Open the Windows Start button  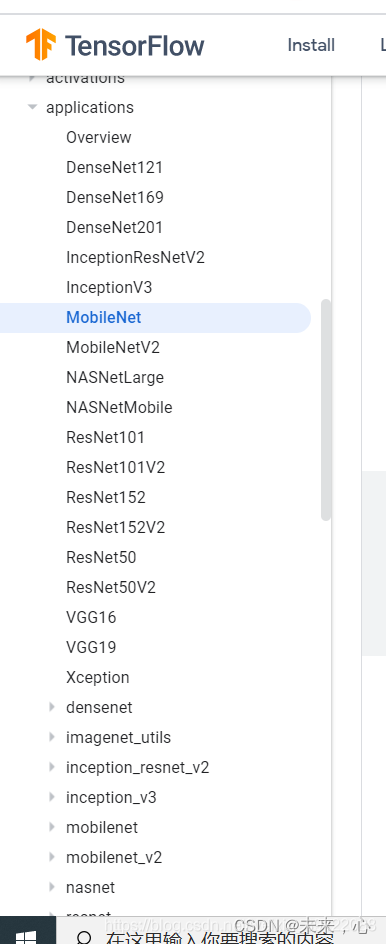point(25,936)
